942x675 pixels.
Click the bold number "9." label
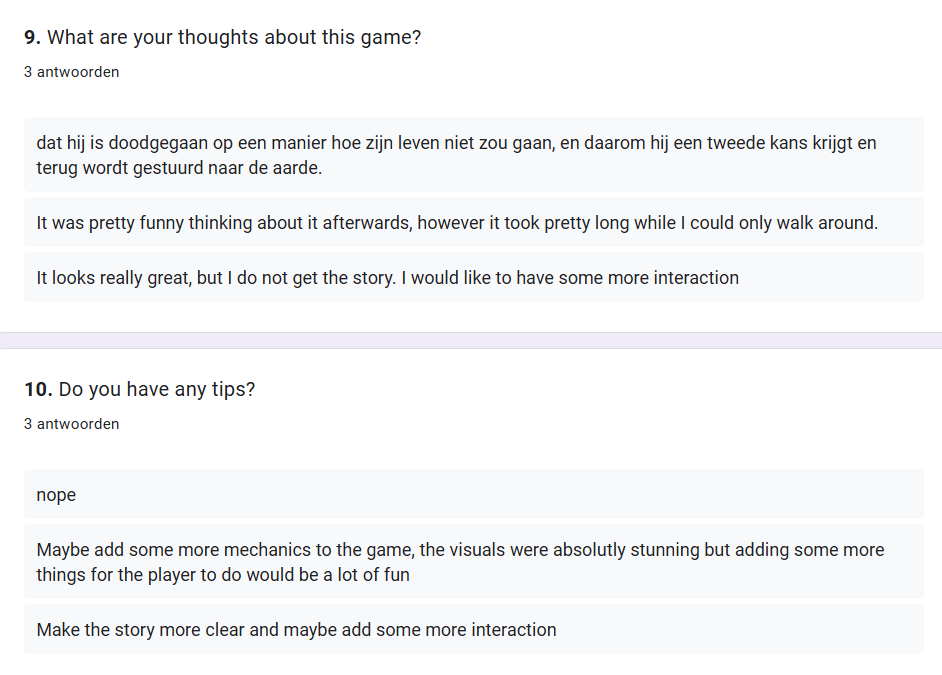coord(32,38)
